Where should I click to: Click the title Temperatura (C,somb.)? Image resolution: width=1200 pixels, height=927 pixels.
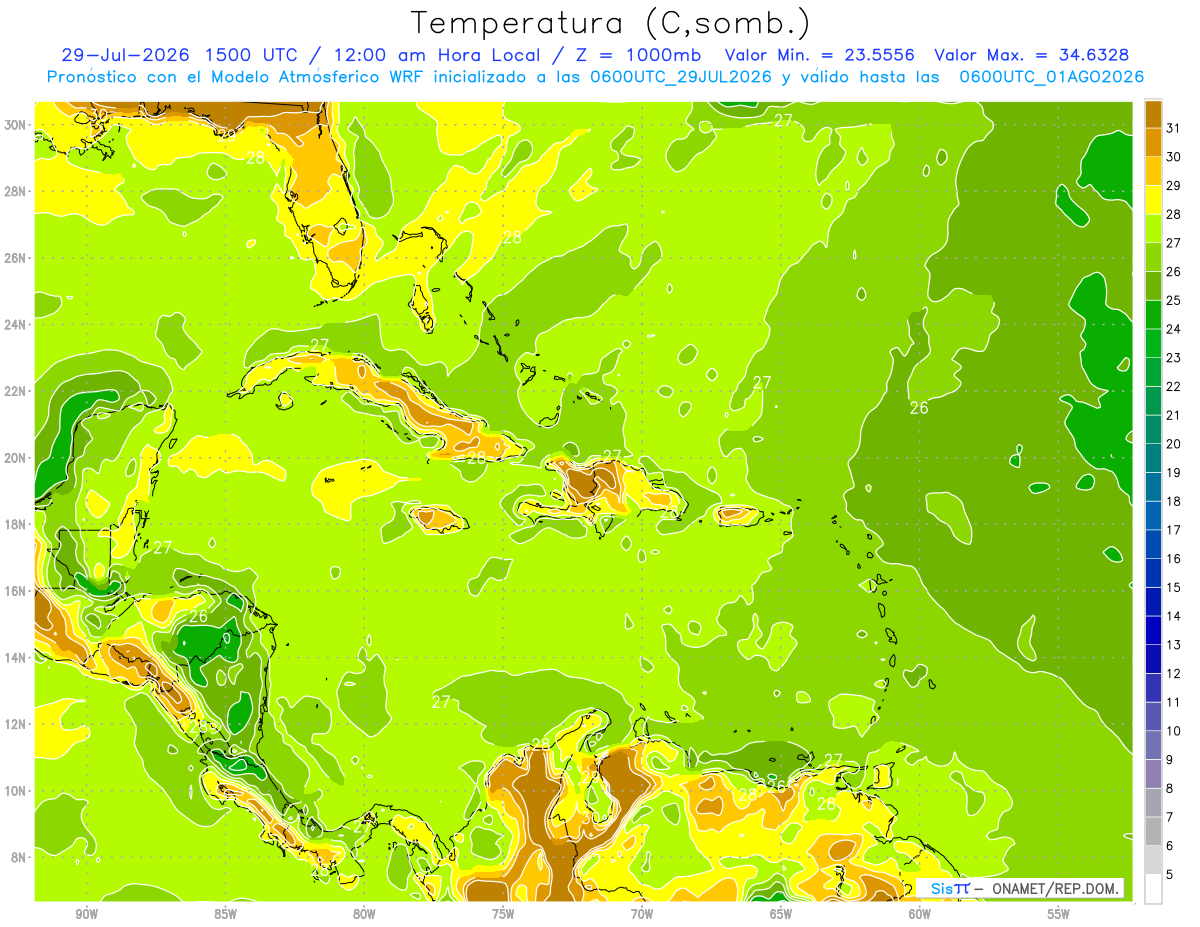611,23
